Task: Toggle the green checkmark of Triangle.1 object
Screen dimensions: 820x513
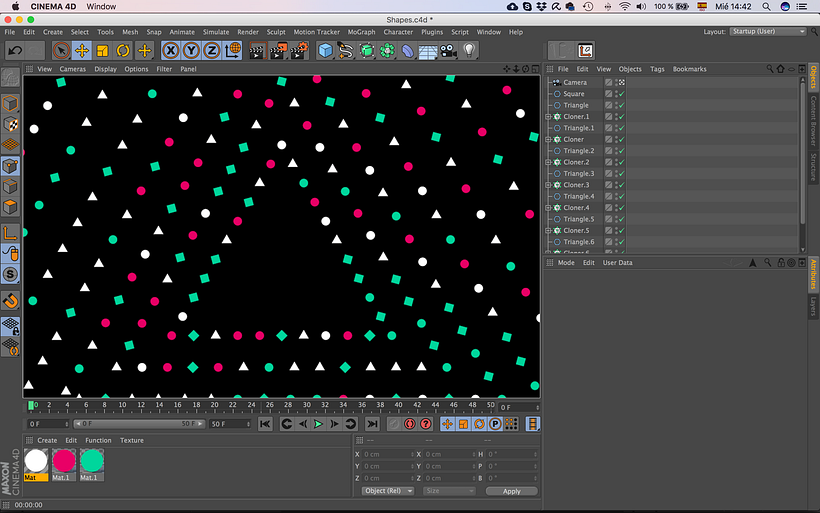Action: [x=622, y=128]
